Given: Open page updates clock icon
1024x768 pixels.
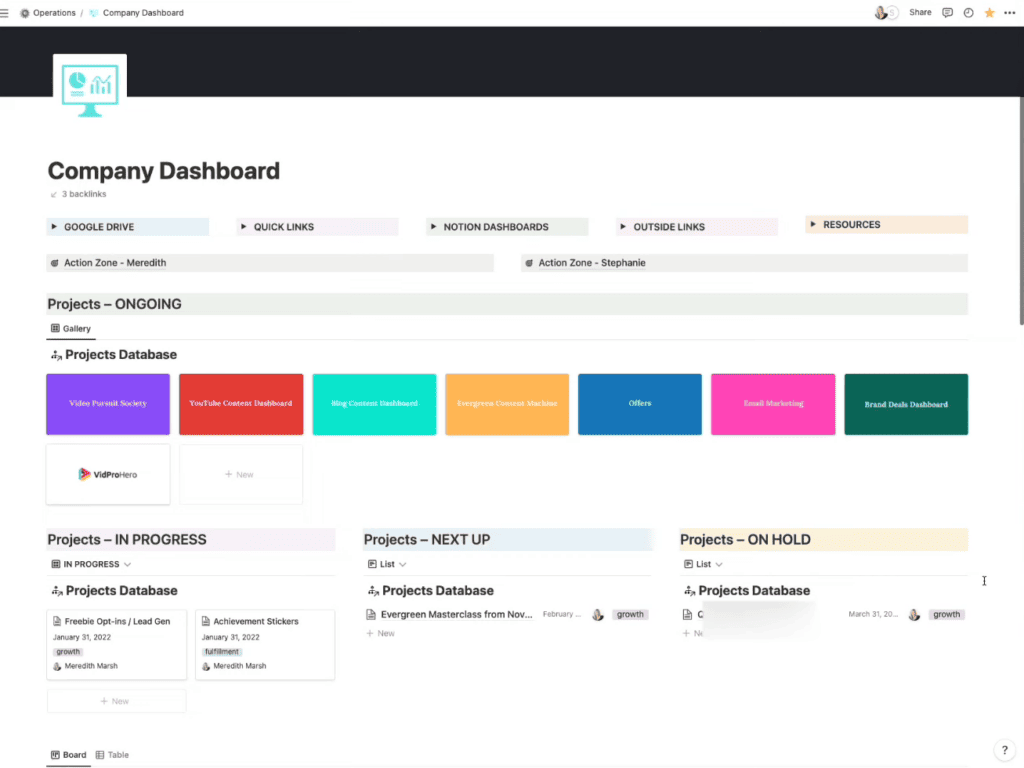Looking at the screenshot, I should tap(968, 12).
